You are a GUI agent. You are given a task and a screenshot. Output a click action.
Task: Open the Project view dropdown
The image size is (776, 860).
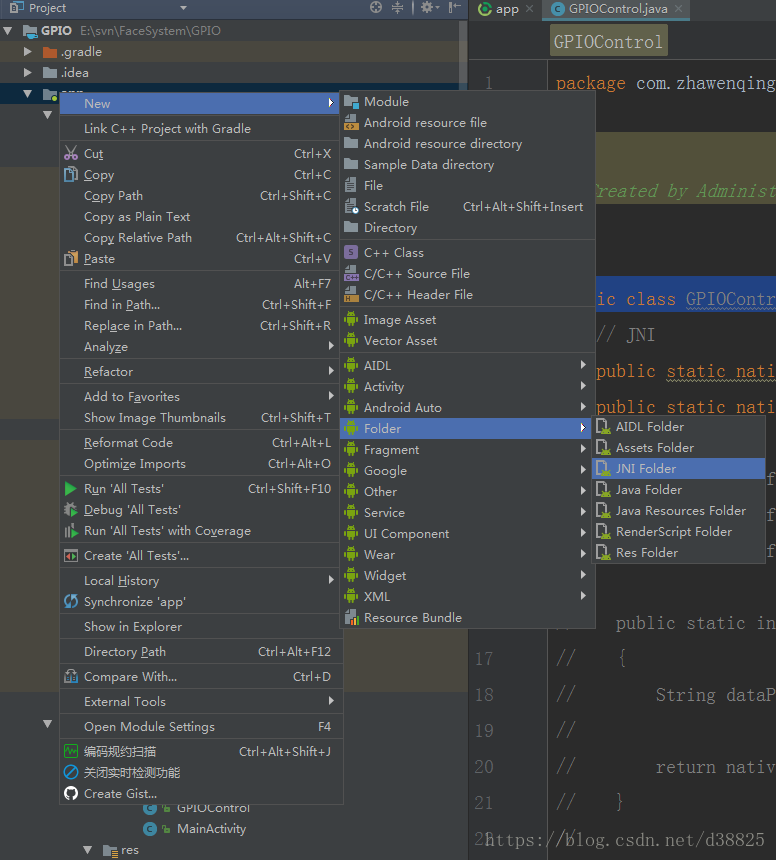(x=183, y=8)
